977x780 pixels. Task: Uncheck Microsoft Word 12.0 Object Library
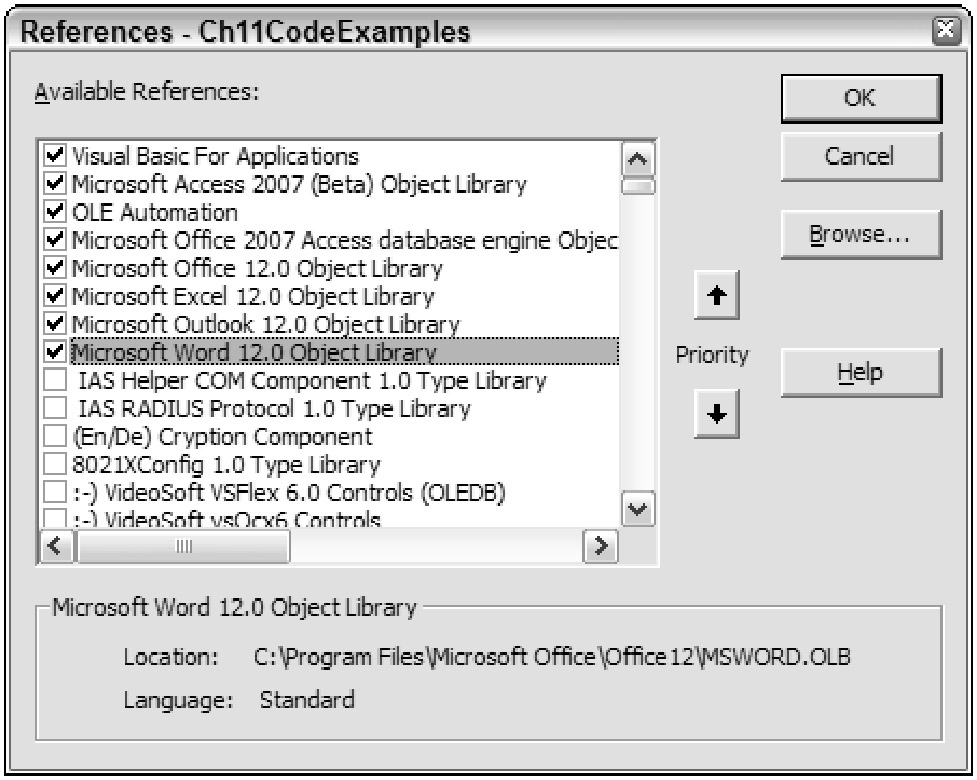pyautogui.click(x=56, y=353)
